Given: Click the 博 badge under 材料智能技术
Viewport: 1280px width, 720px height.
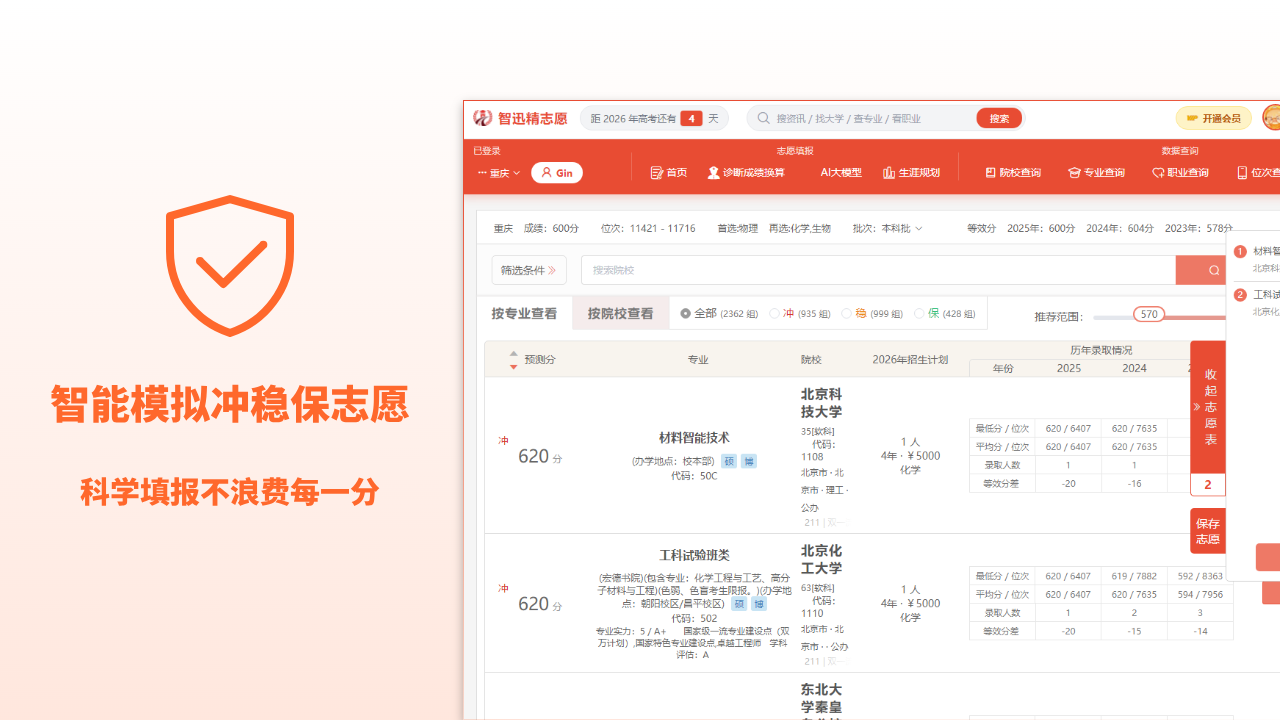Looking at the screenshot, I should [749, 462].
